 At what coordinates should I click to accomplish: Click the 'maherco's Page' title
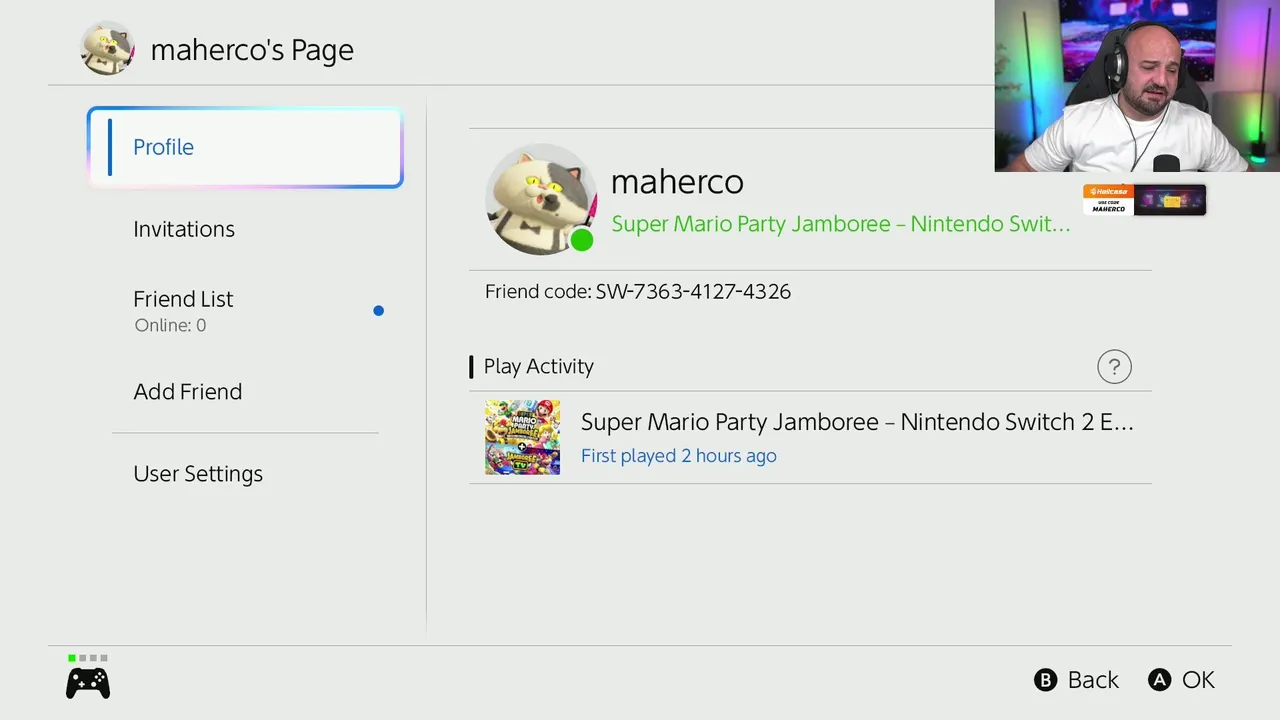(252, 50)
